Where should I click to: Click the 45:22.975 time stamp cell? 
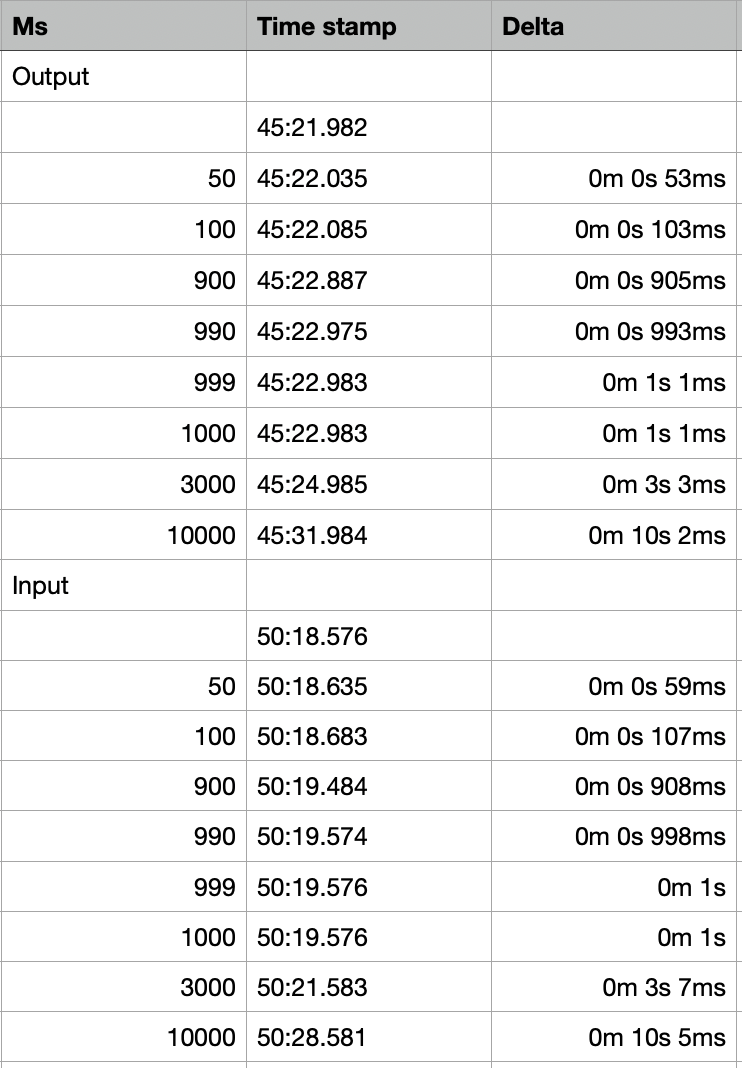tap(369, 331)
